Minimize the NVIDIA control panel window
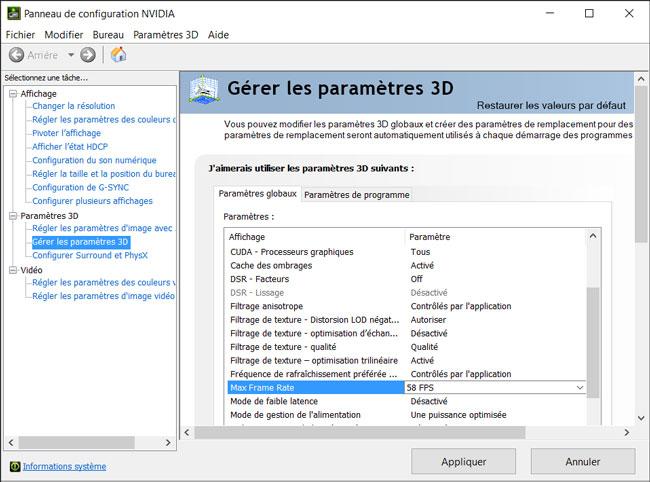650x482 pixels. (550, 13)
